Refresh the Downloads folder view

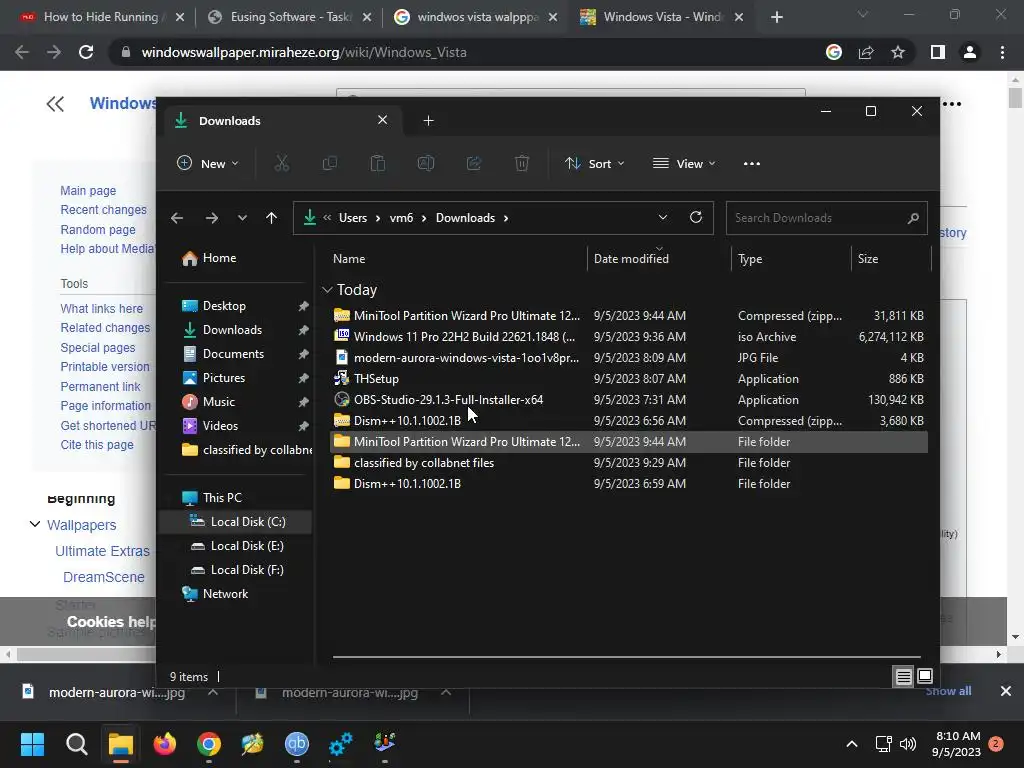tap(696, 217)
